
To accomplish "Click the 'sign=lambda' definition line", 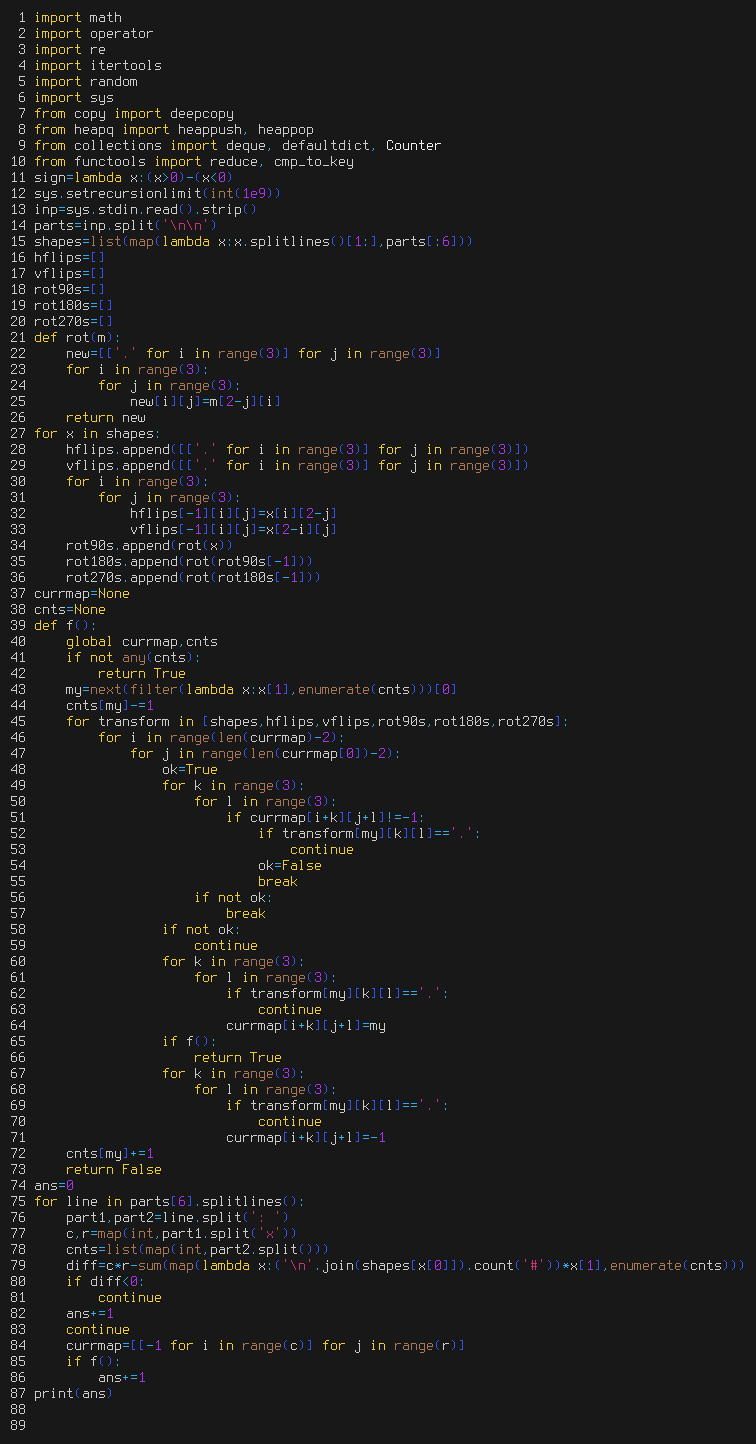I will coord(134,177).
